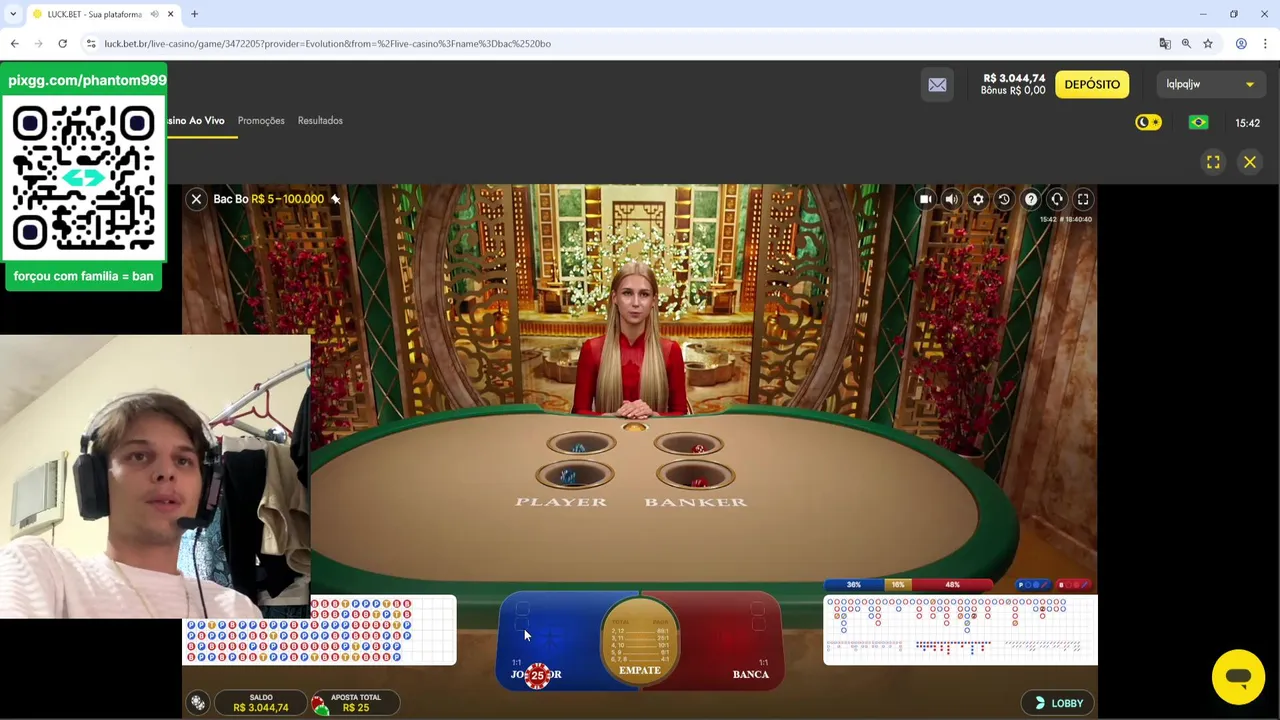
Task: Open the video quality camera icon
Action: tap(925, 199)
